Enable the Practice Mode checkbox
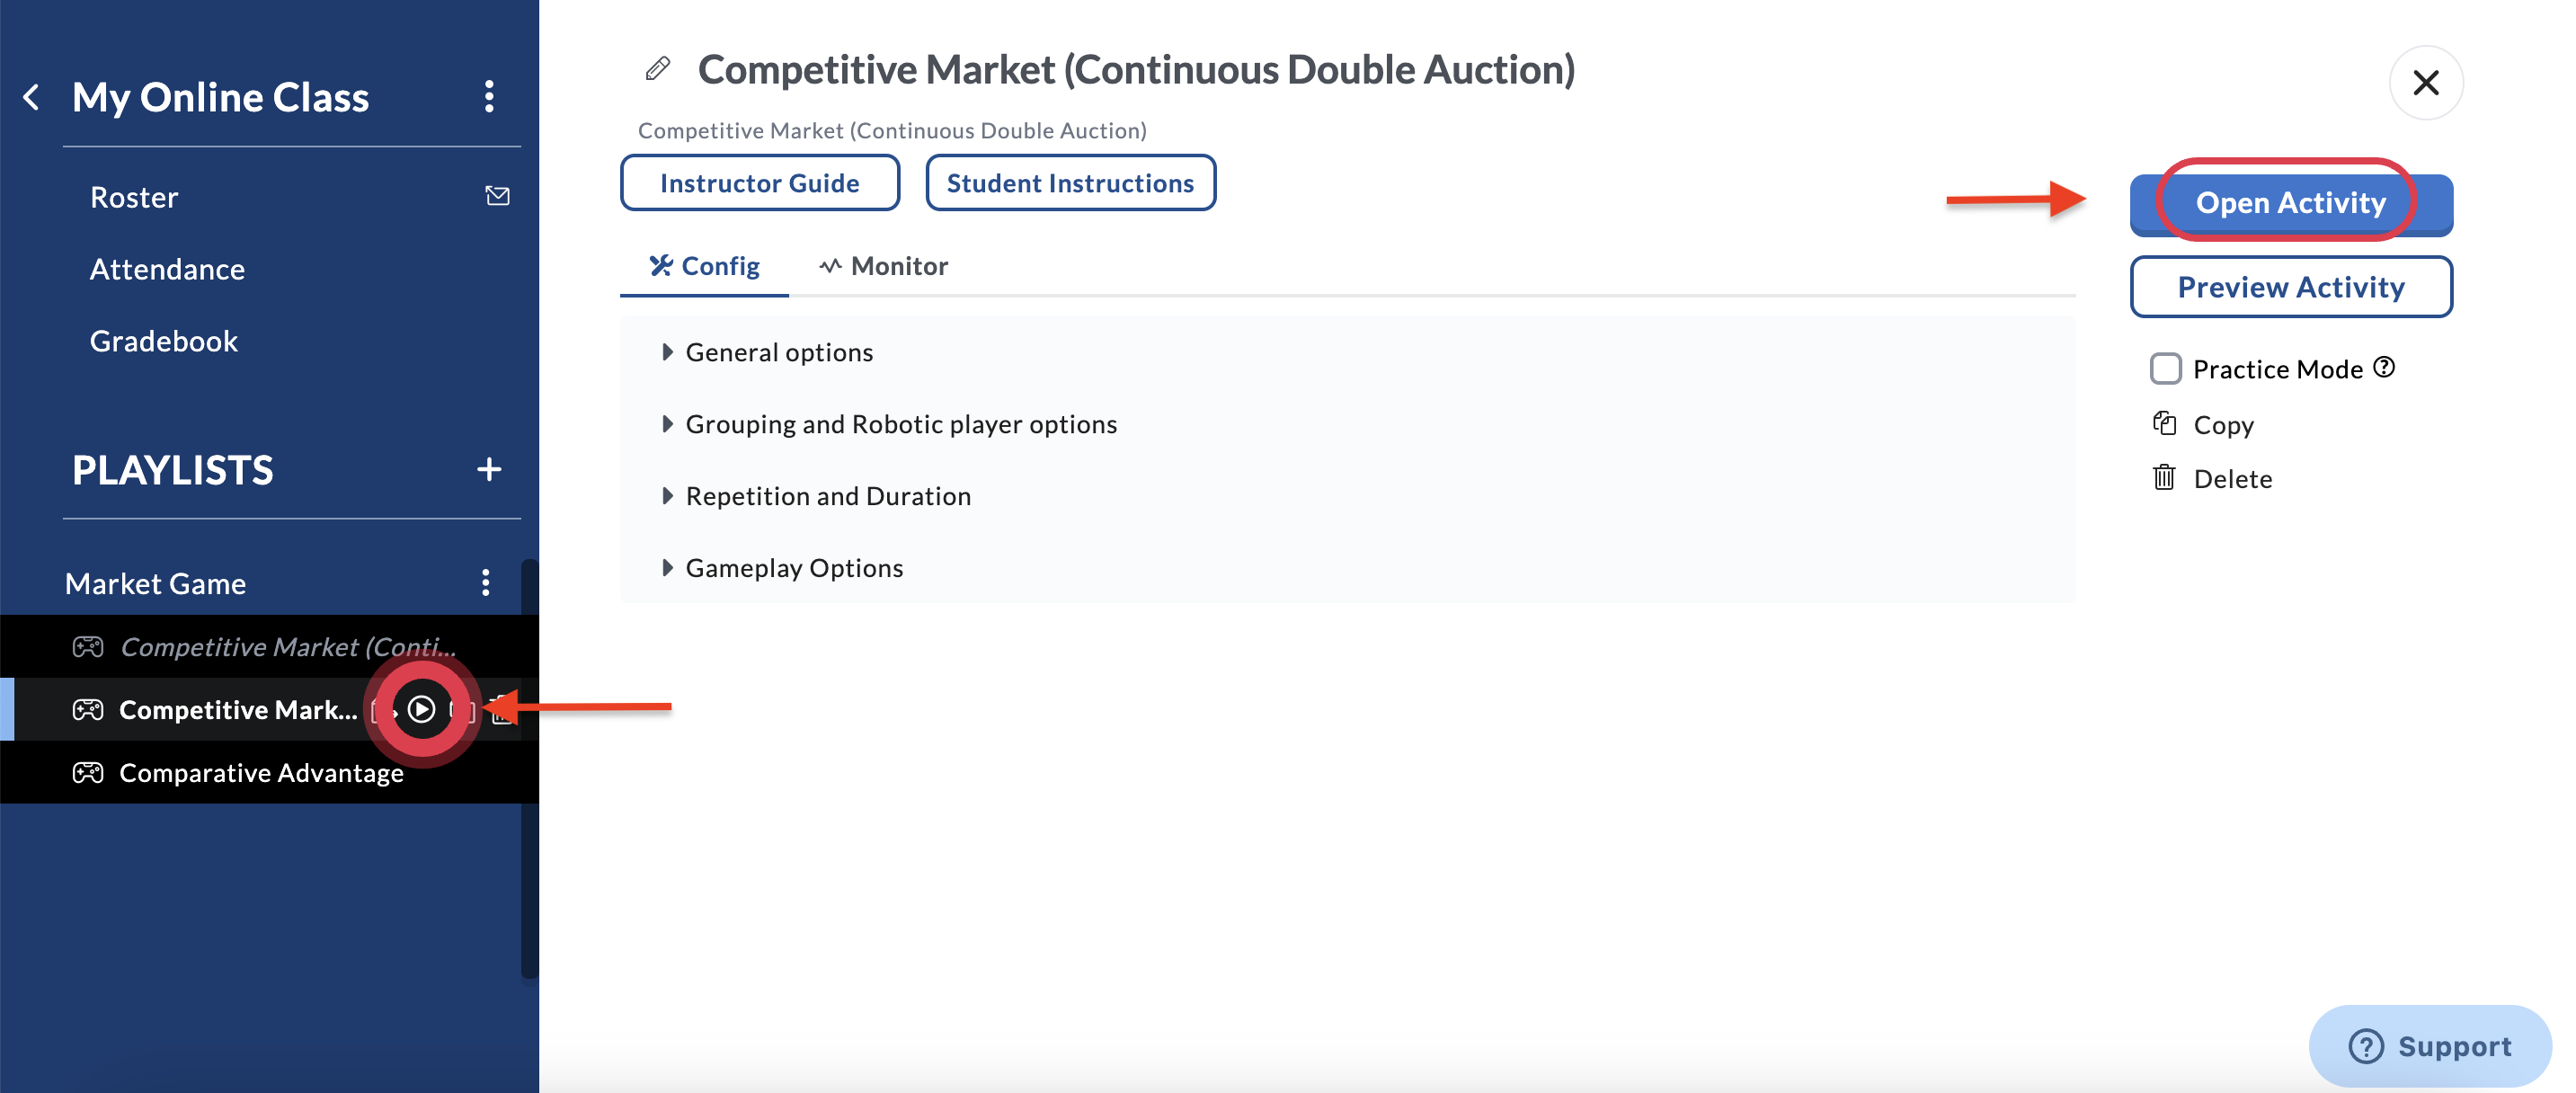This screenshot has height=1093, width=2576. (2166, 369)
